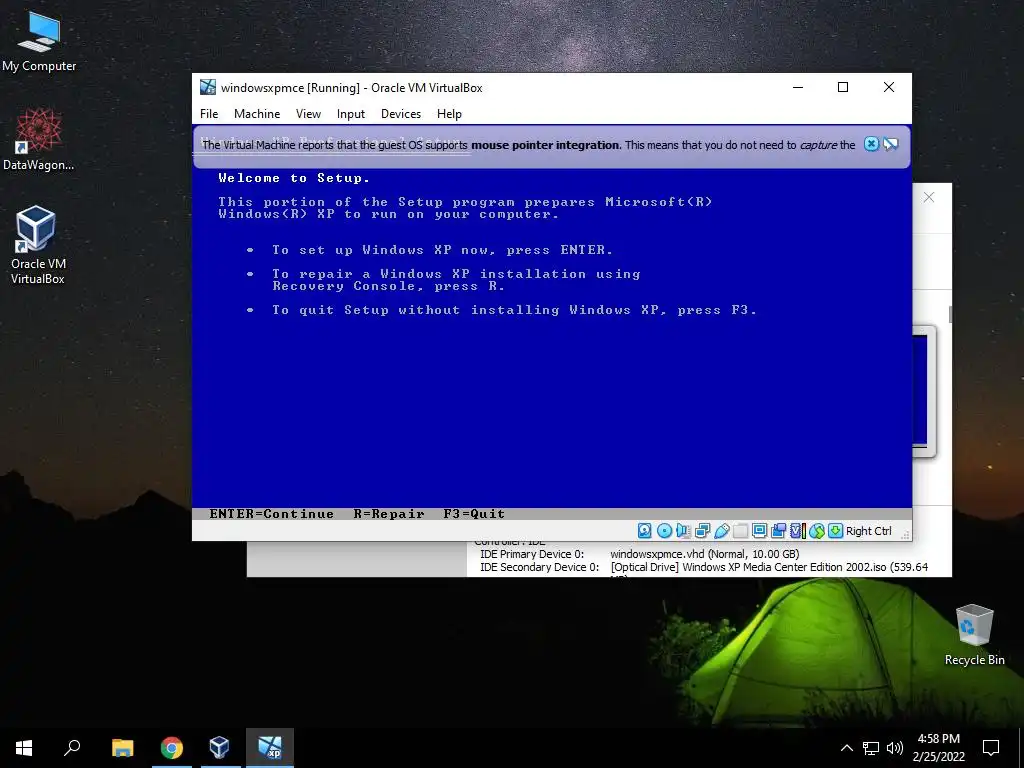Switch to VirtualBox Manager taskbar icon
1024x768 pixels.
point(220,748)
